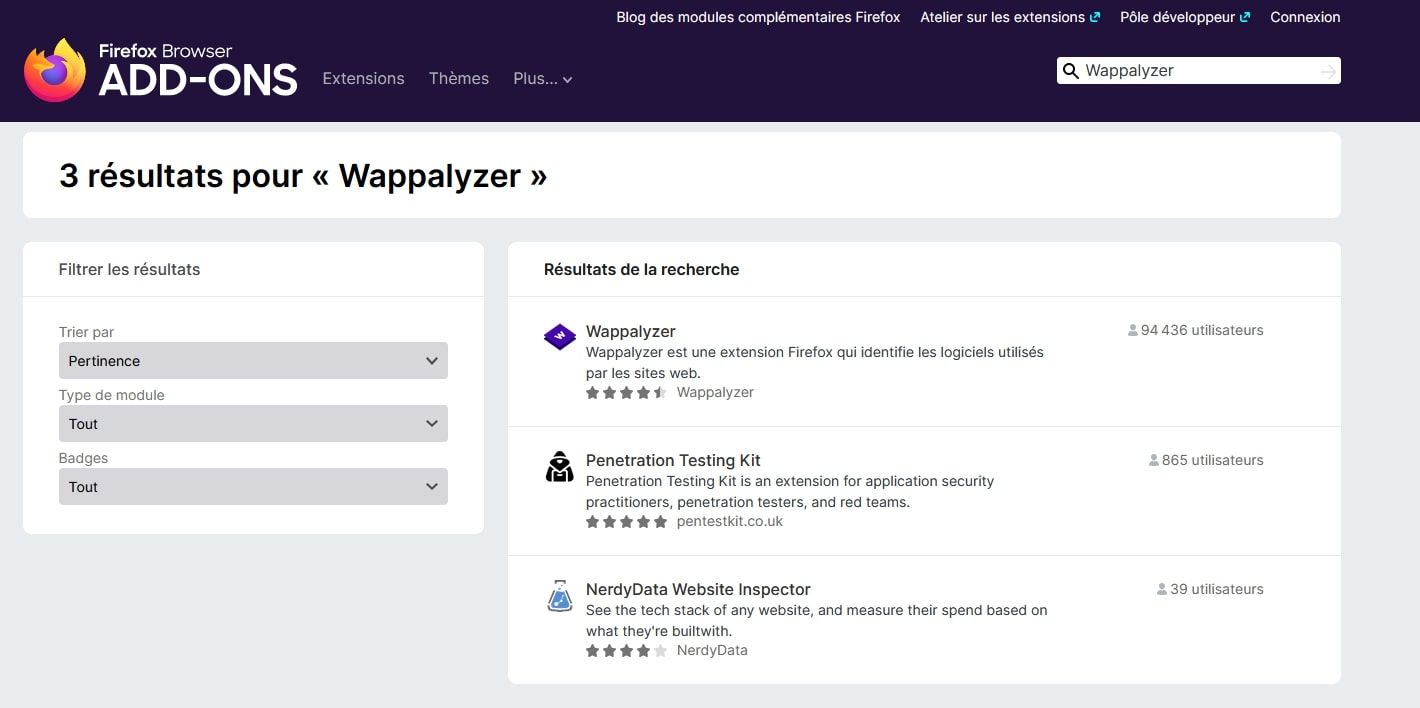This screenshot has height=708, width=1420.
Task: Click the search magnifier icon
Action: pyautogui.click(x=1070, y=71)
